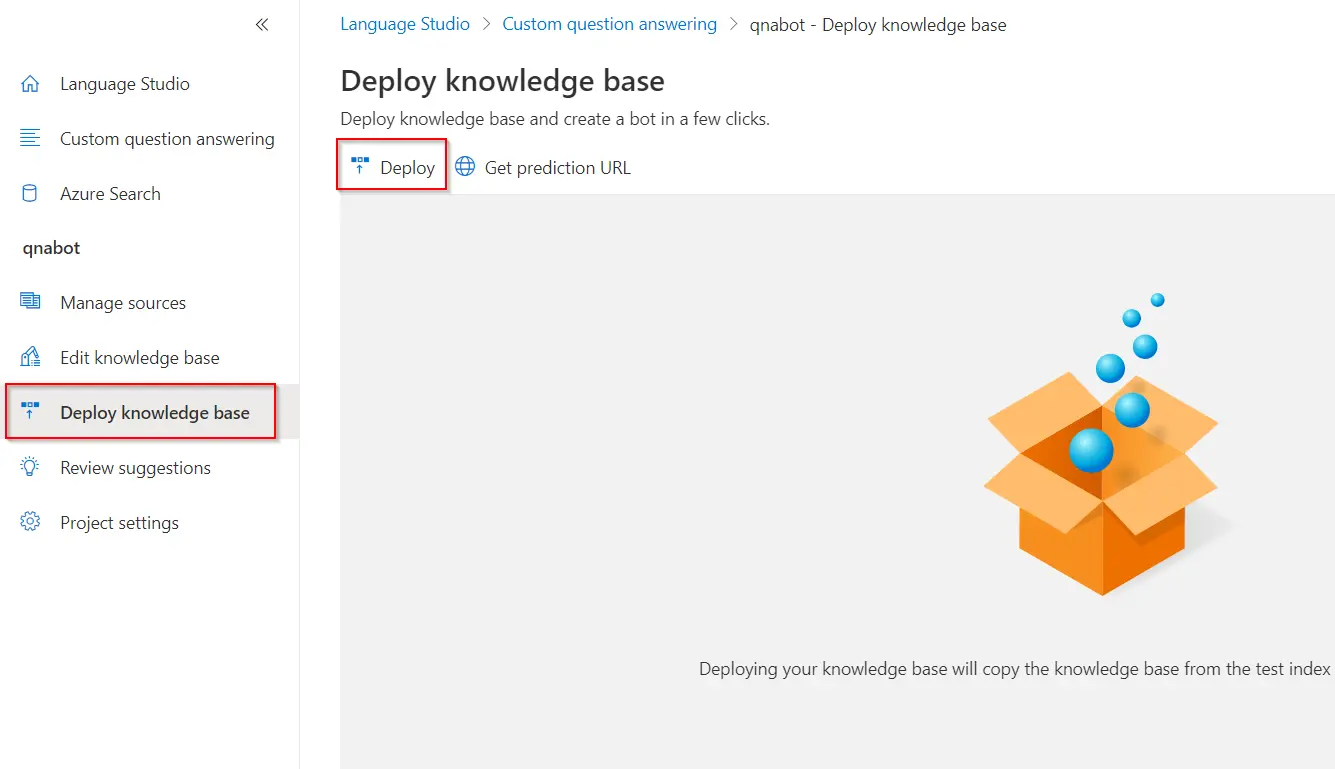Click the Review suggestions lightbulb icon
Image resolution: width=1335 pixels, height=769 pixels.
[30, 467]
